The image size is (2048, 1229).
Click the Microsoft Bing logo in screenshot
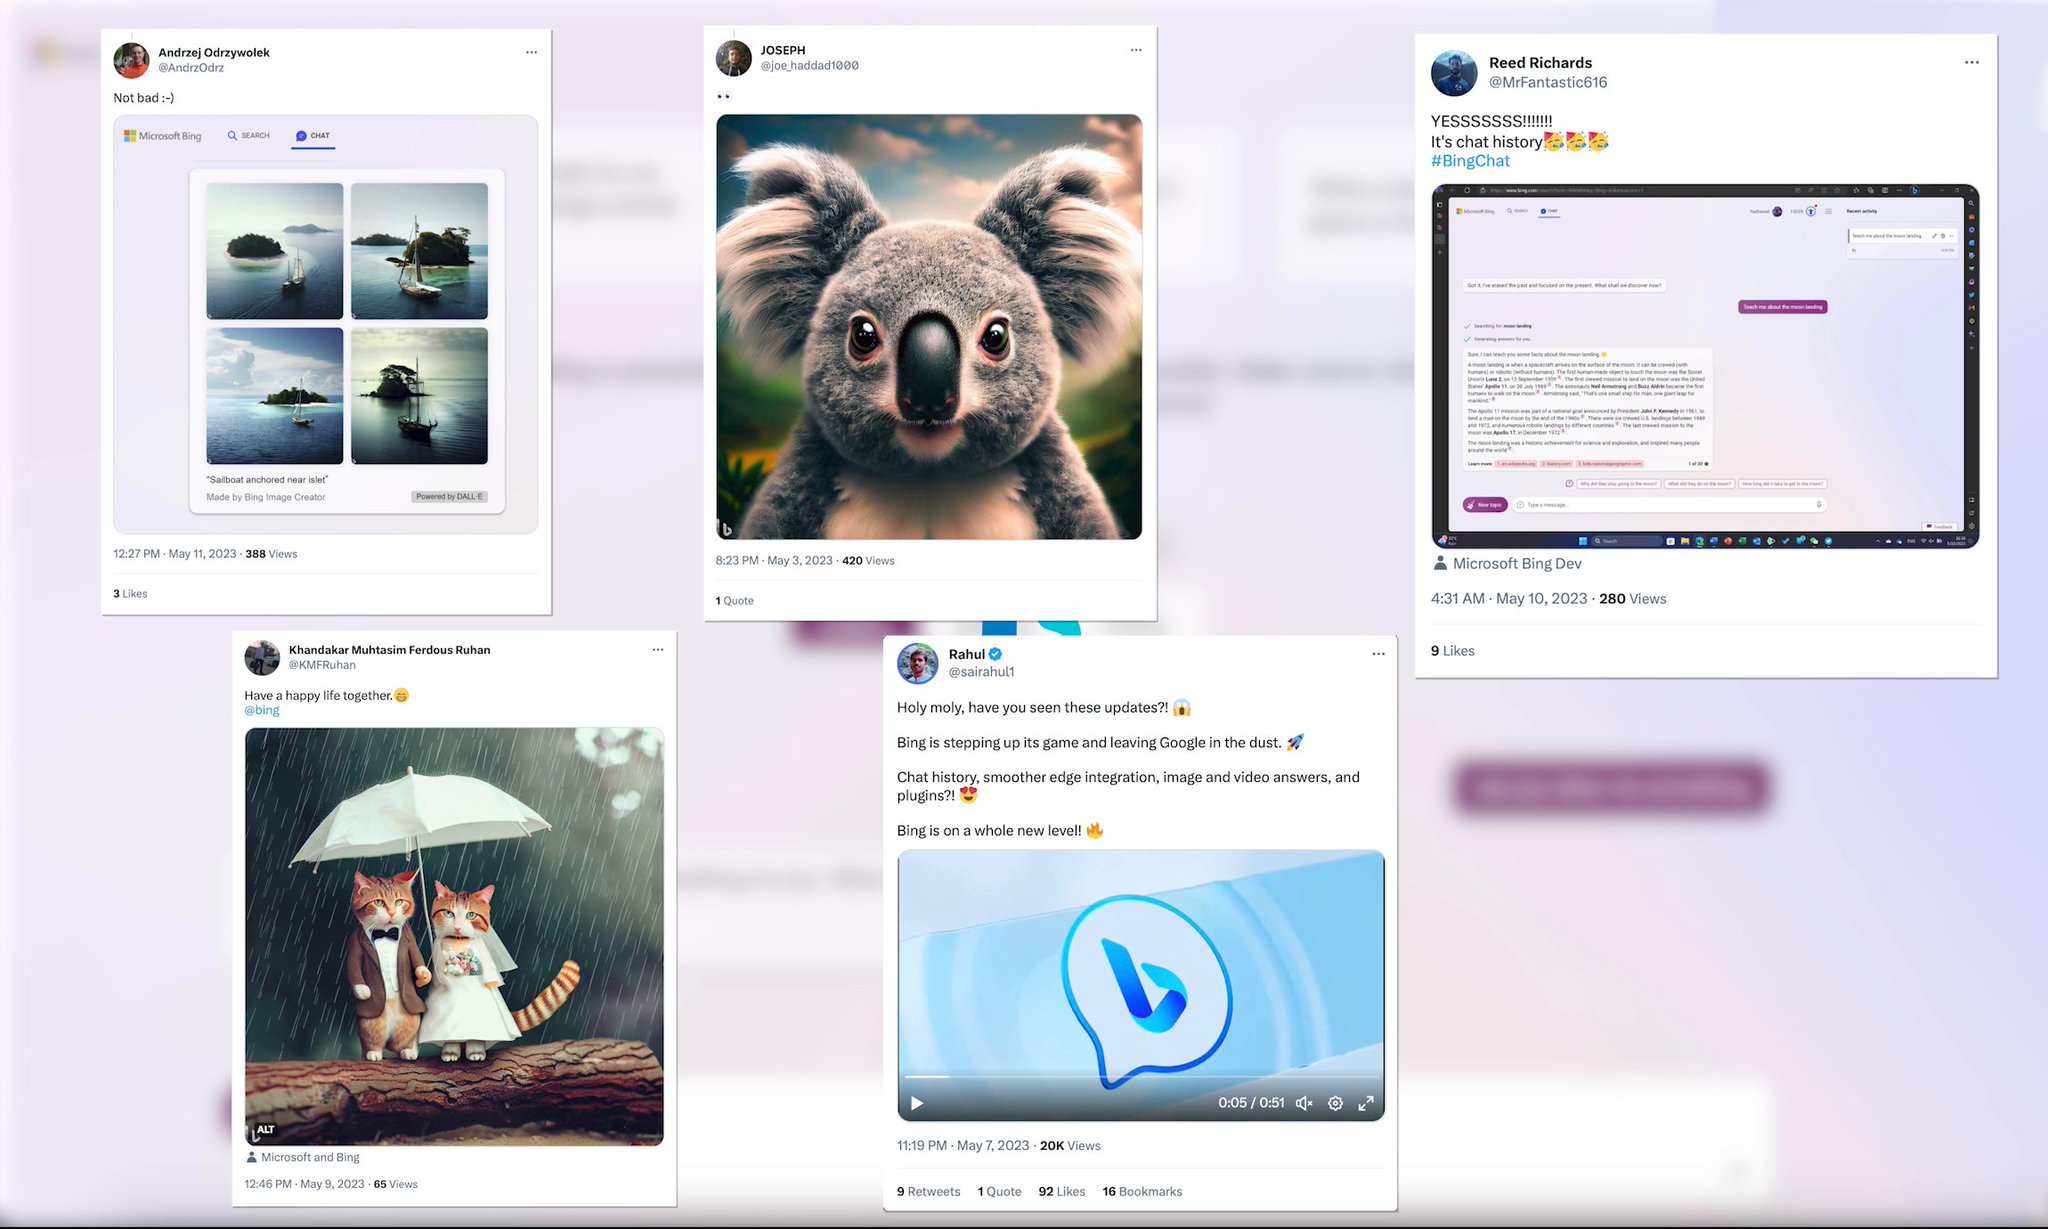coord(162,136)
